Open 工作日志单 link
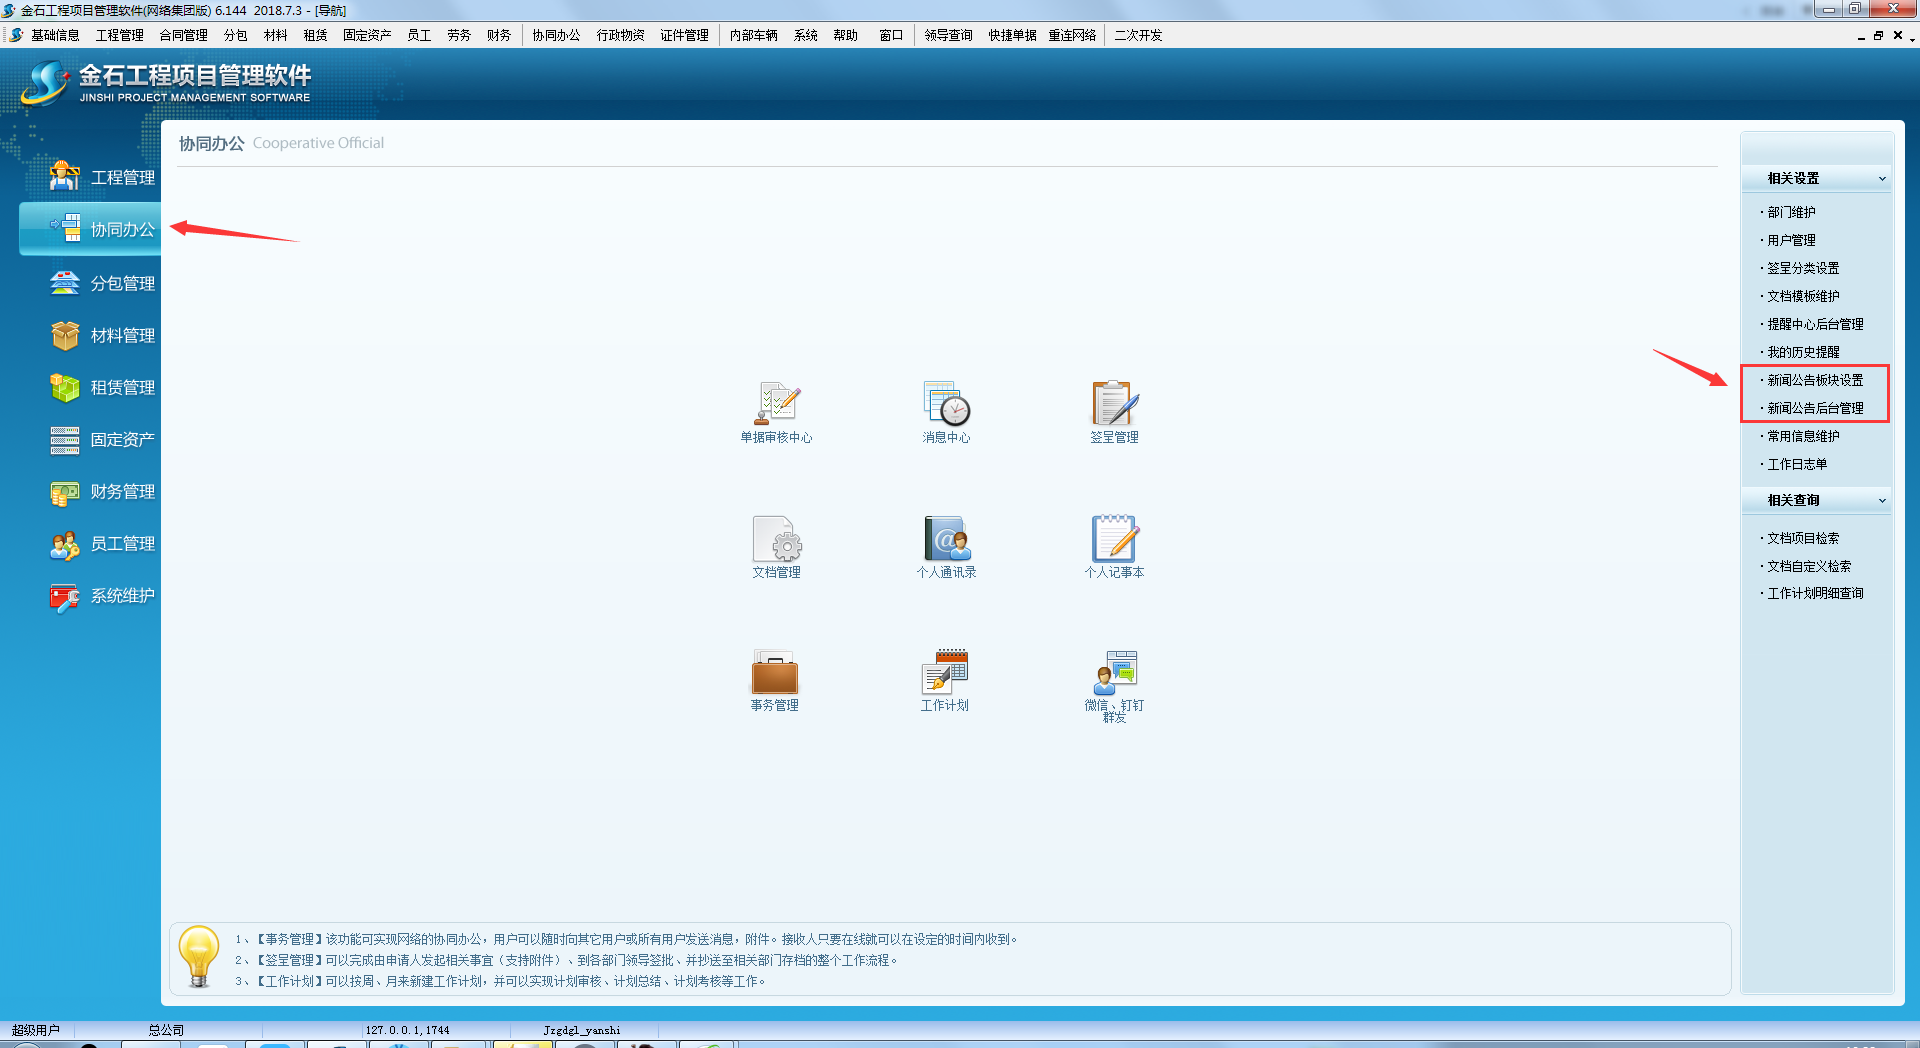This screenshot has width=1920, height=1048. 1797,464
